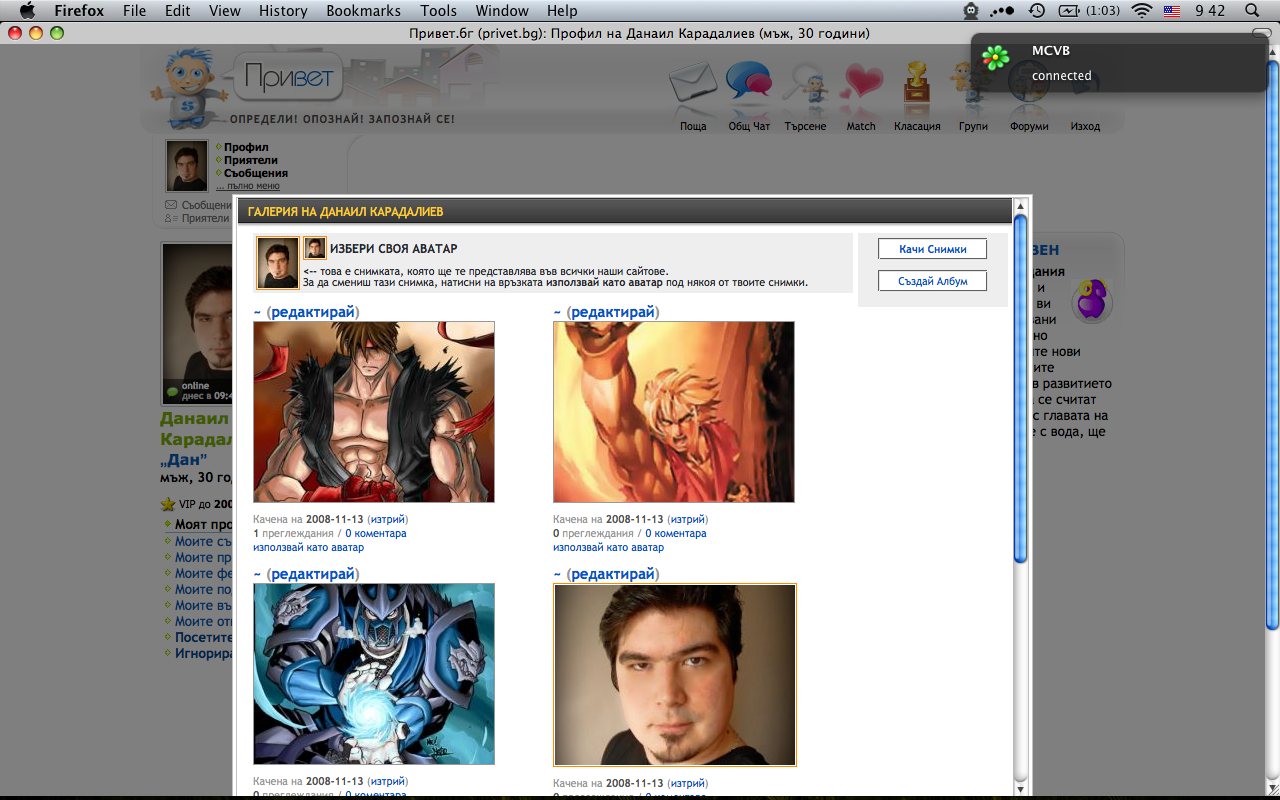Click the Профил link in header
1280x800 pixels.
click(246, 147)
